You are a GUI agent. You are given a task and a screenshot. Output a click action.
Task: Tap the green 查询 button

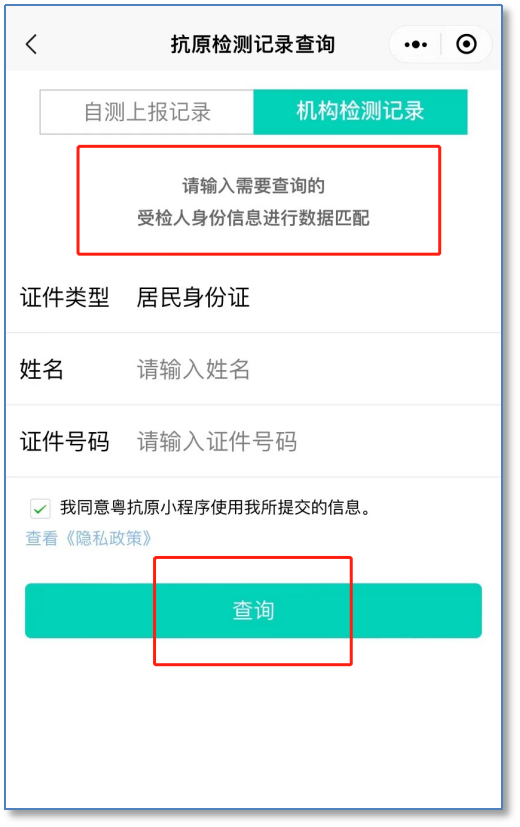point(253,610)
